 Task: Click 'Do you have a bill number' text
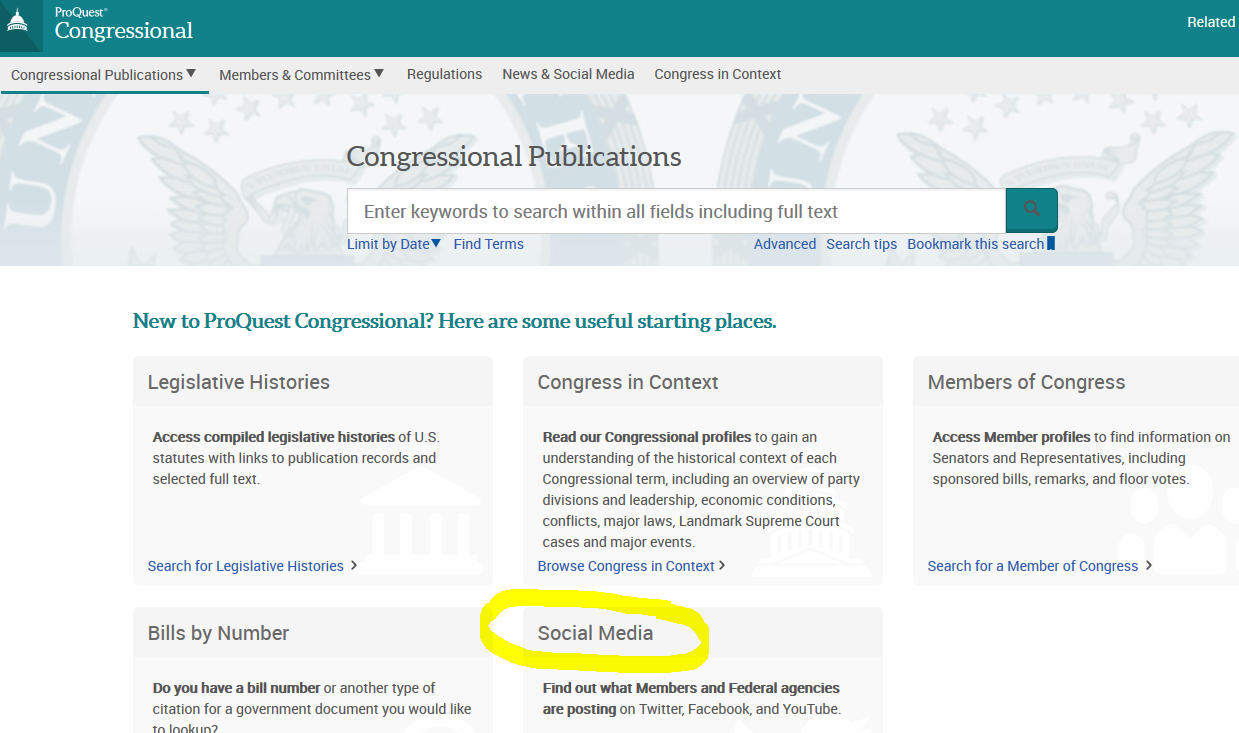coord(236,688)
